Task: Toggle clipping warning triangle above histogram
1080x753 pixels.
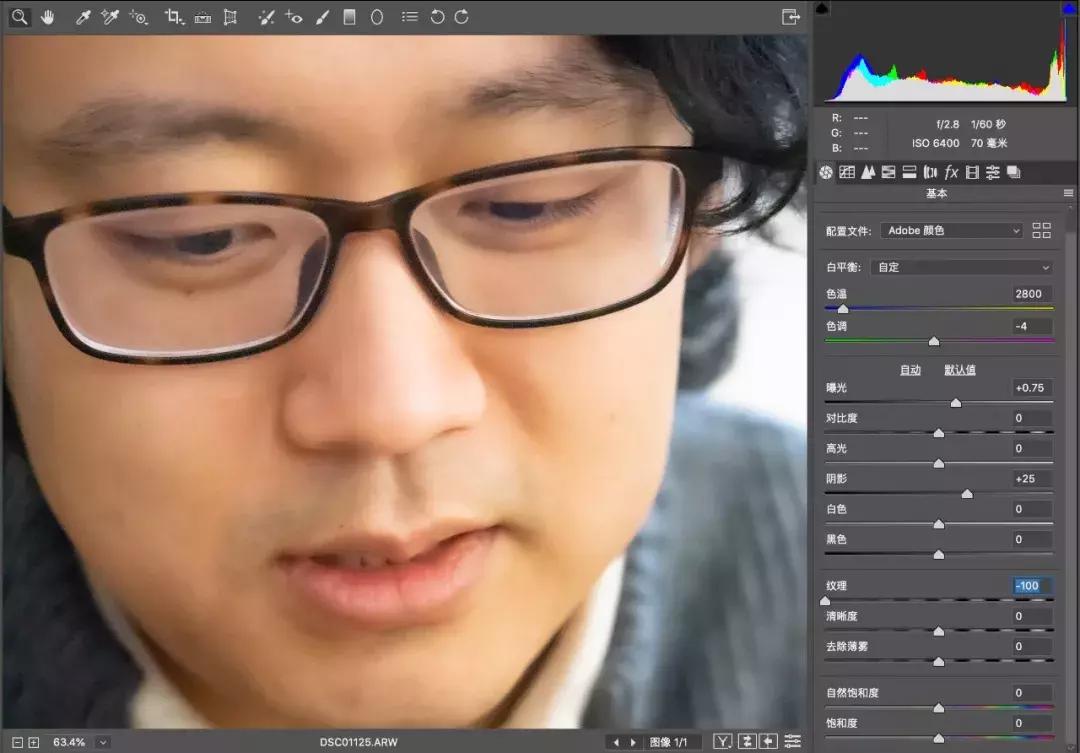Action: [x=821, y=8]
